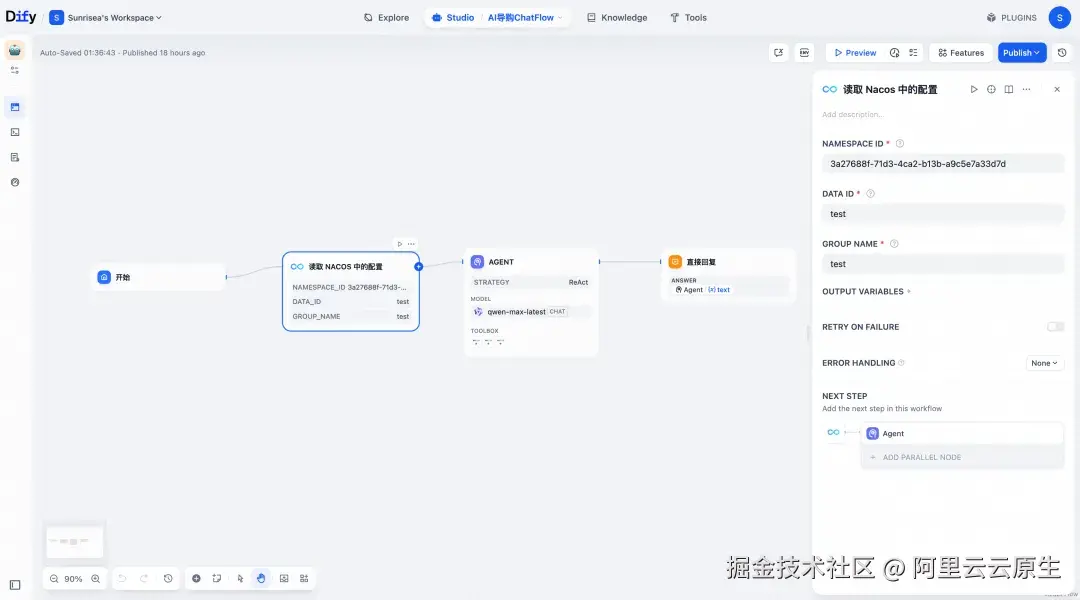The width and height of the screenshot is (1080, 600).
Task: Select the hand pan tool in canvas toolbar
Action: pos(260,578)
